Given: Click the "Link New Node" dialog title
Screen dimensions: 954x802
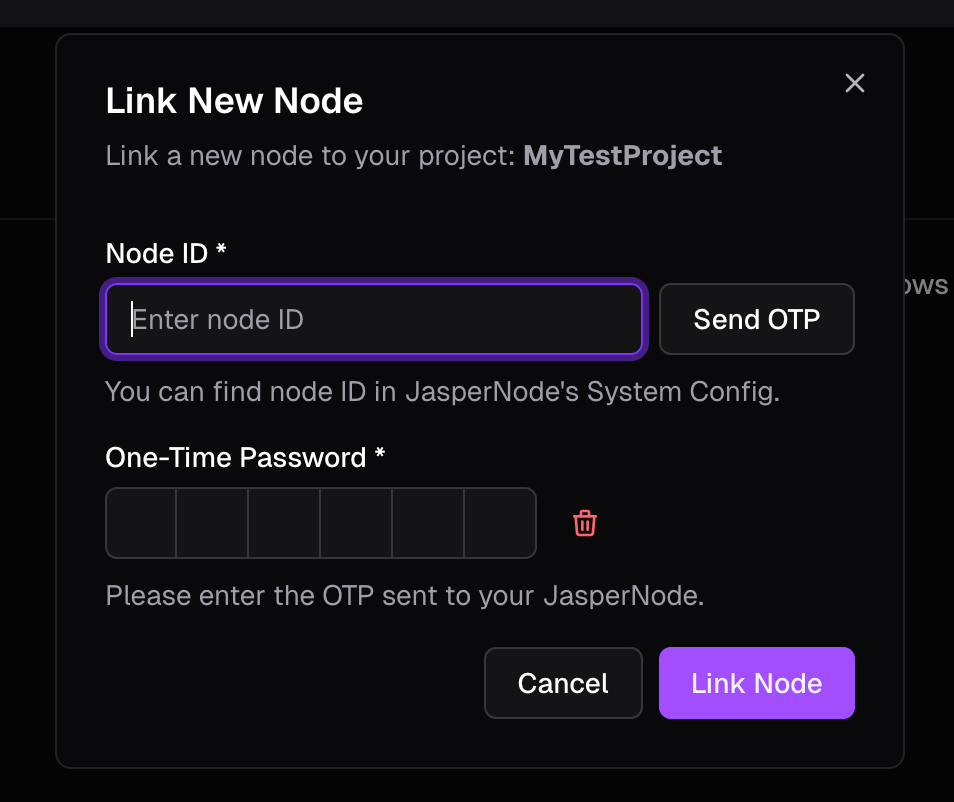Looking at the screenshot, I should pos(234,101).
